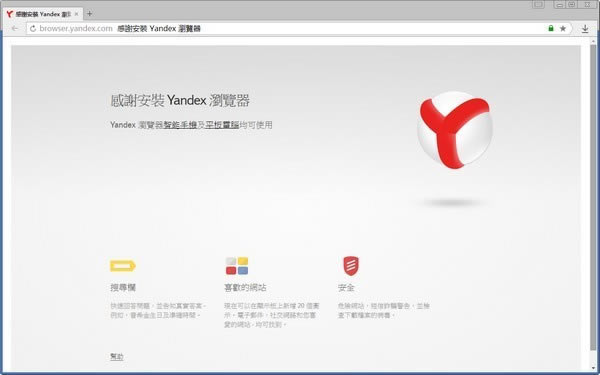Select the 感謝安裝 Yandex tab

click(x=42, y=14)
